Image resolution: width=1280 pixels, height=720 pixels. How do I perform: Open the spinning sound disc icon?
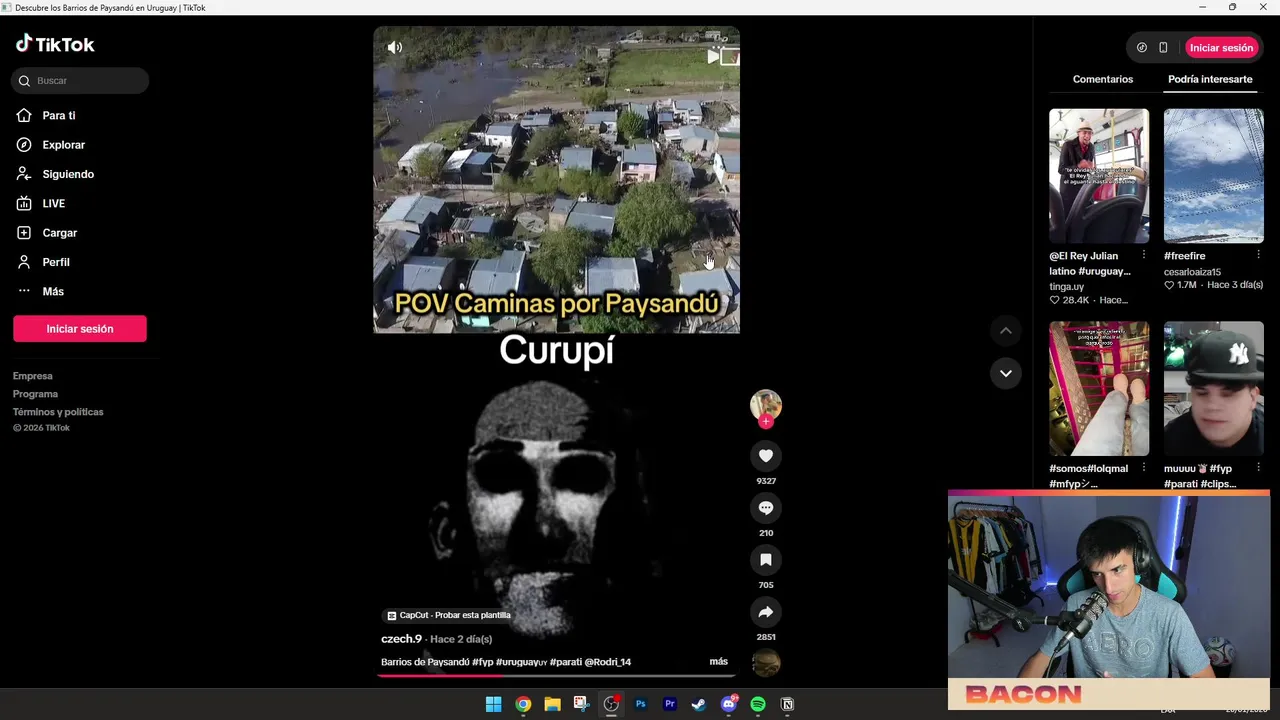point(766,662)
